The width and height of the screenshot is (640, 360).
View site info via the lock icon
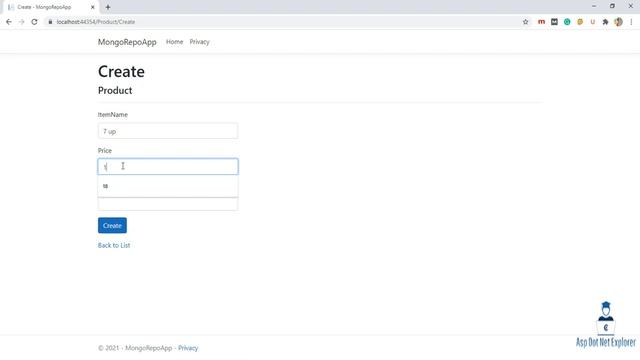(x=50, y=22)
